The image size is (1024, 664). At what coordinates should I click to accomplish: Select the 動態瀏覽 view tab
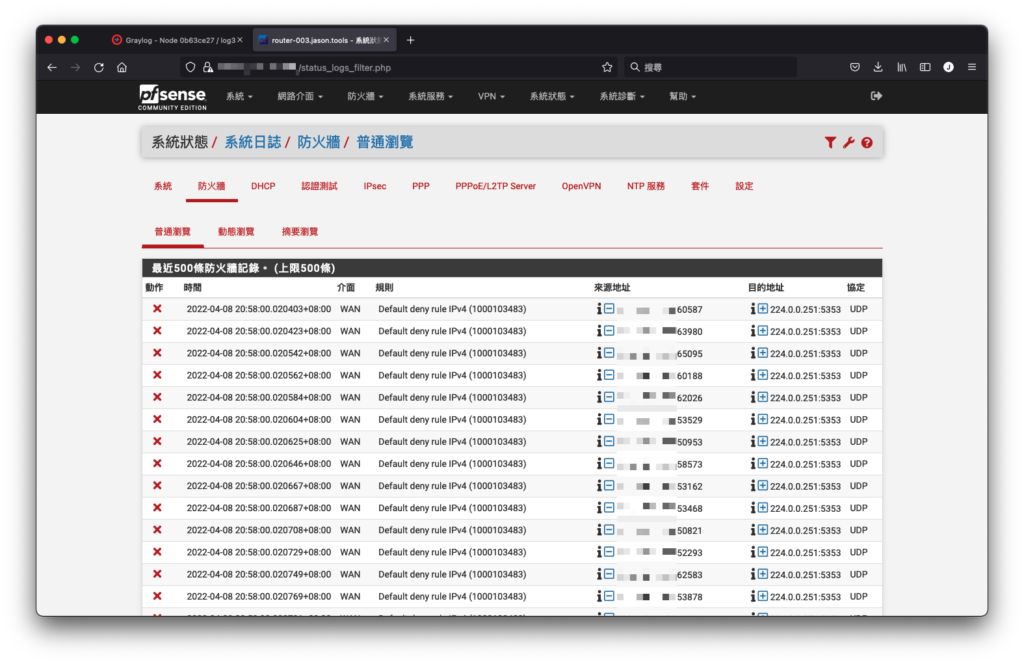tap(236, 232)
